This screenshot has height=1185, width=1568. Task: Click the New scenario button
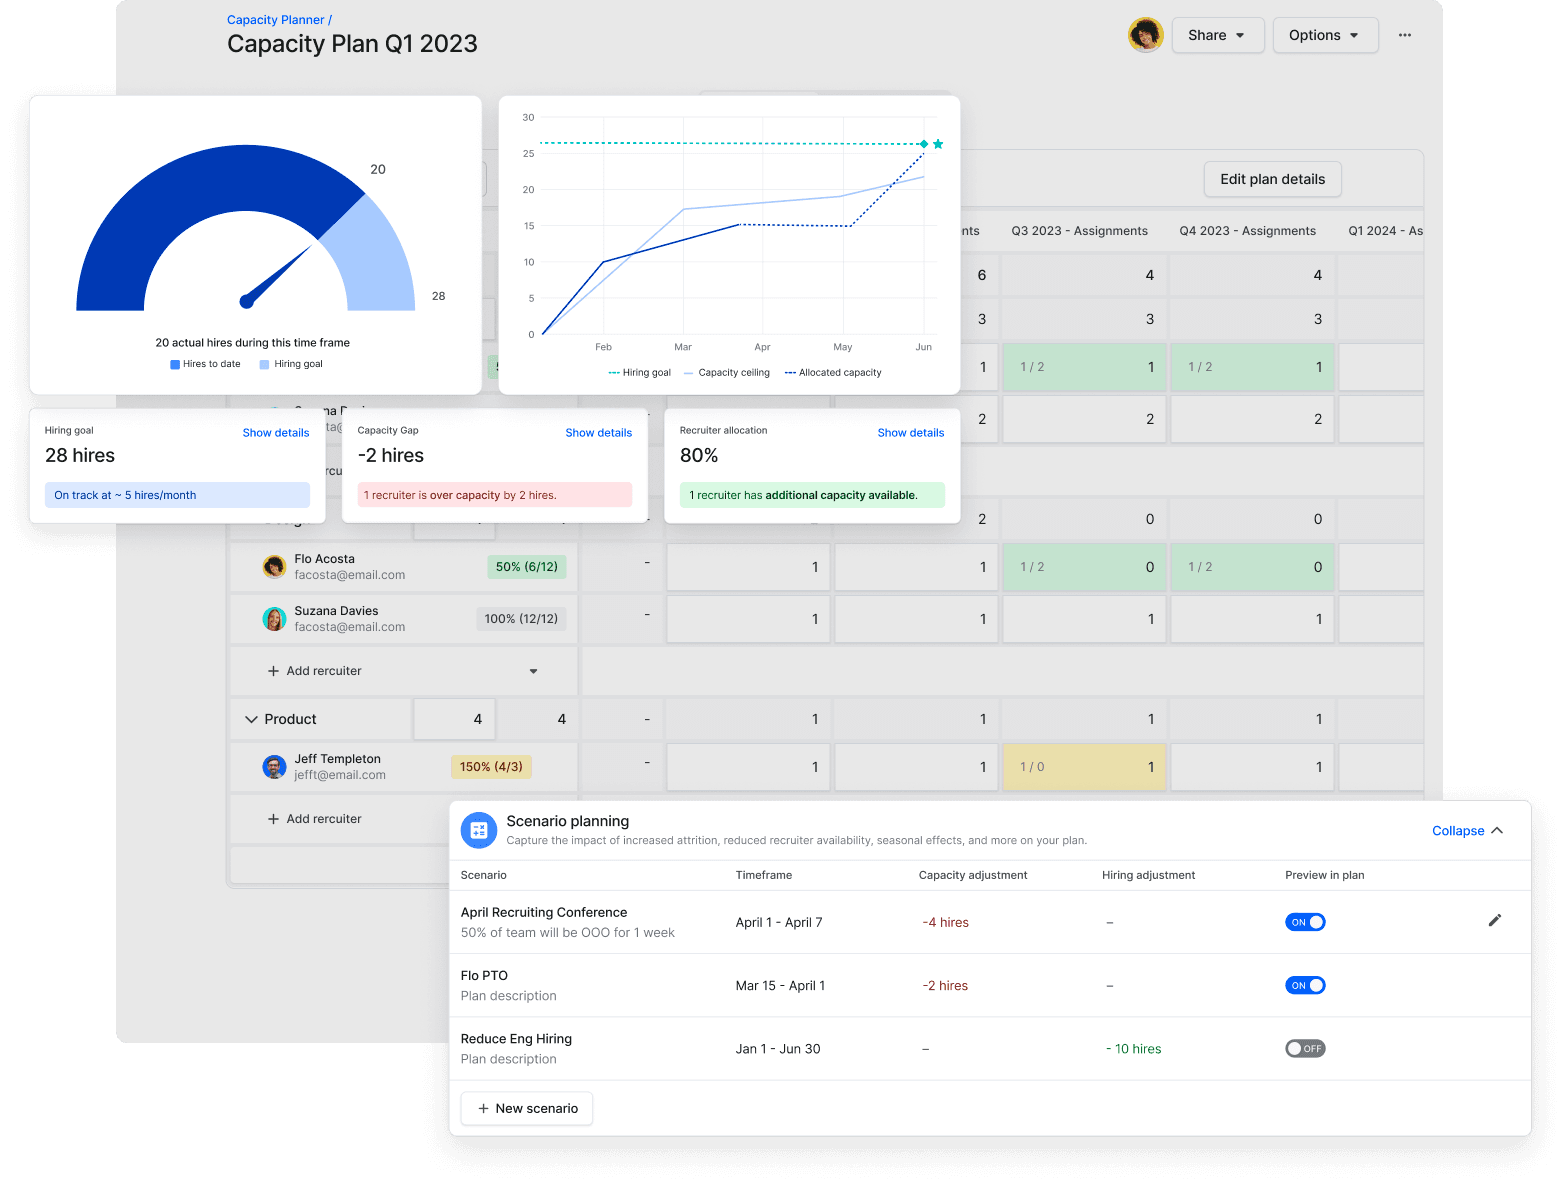coord(527,1108)
